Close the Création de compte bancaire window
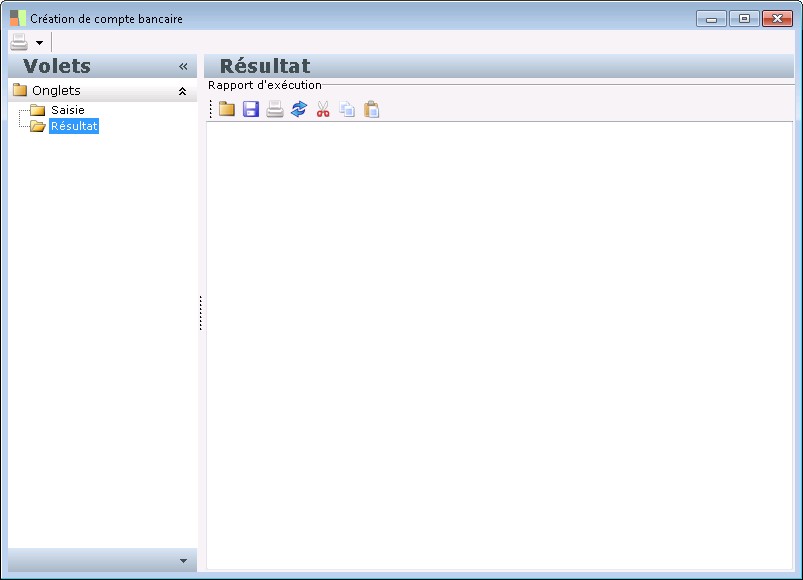 coord(777,19)
